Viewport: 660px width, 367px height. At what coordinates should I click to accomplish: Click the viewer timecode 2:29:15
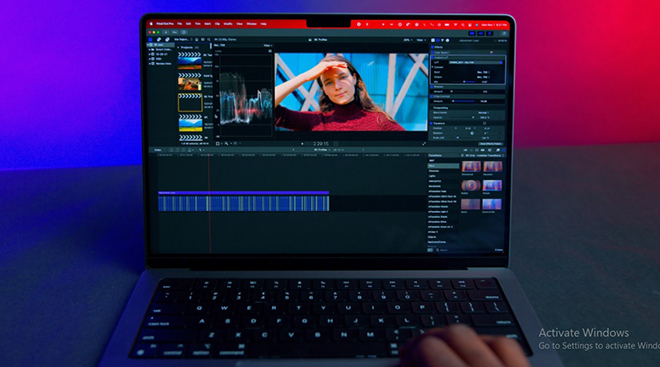(x=321, y=144)
